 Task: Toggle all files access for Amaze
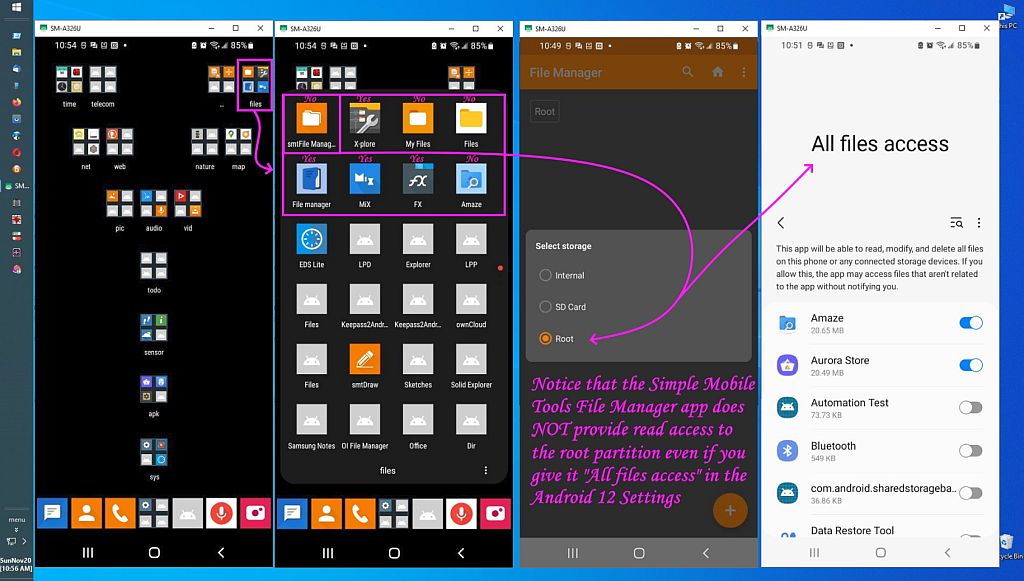tap(970, 323)
